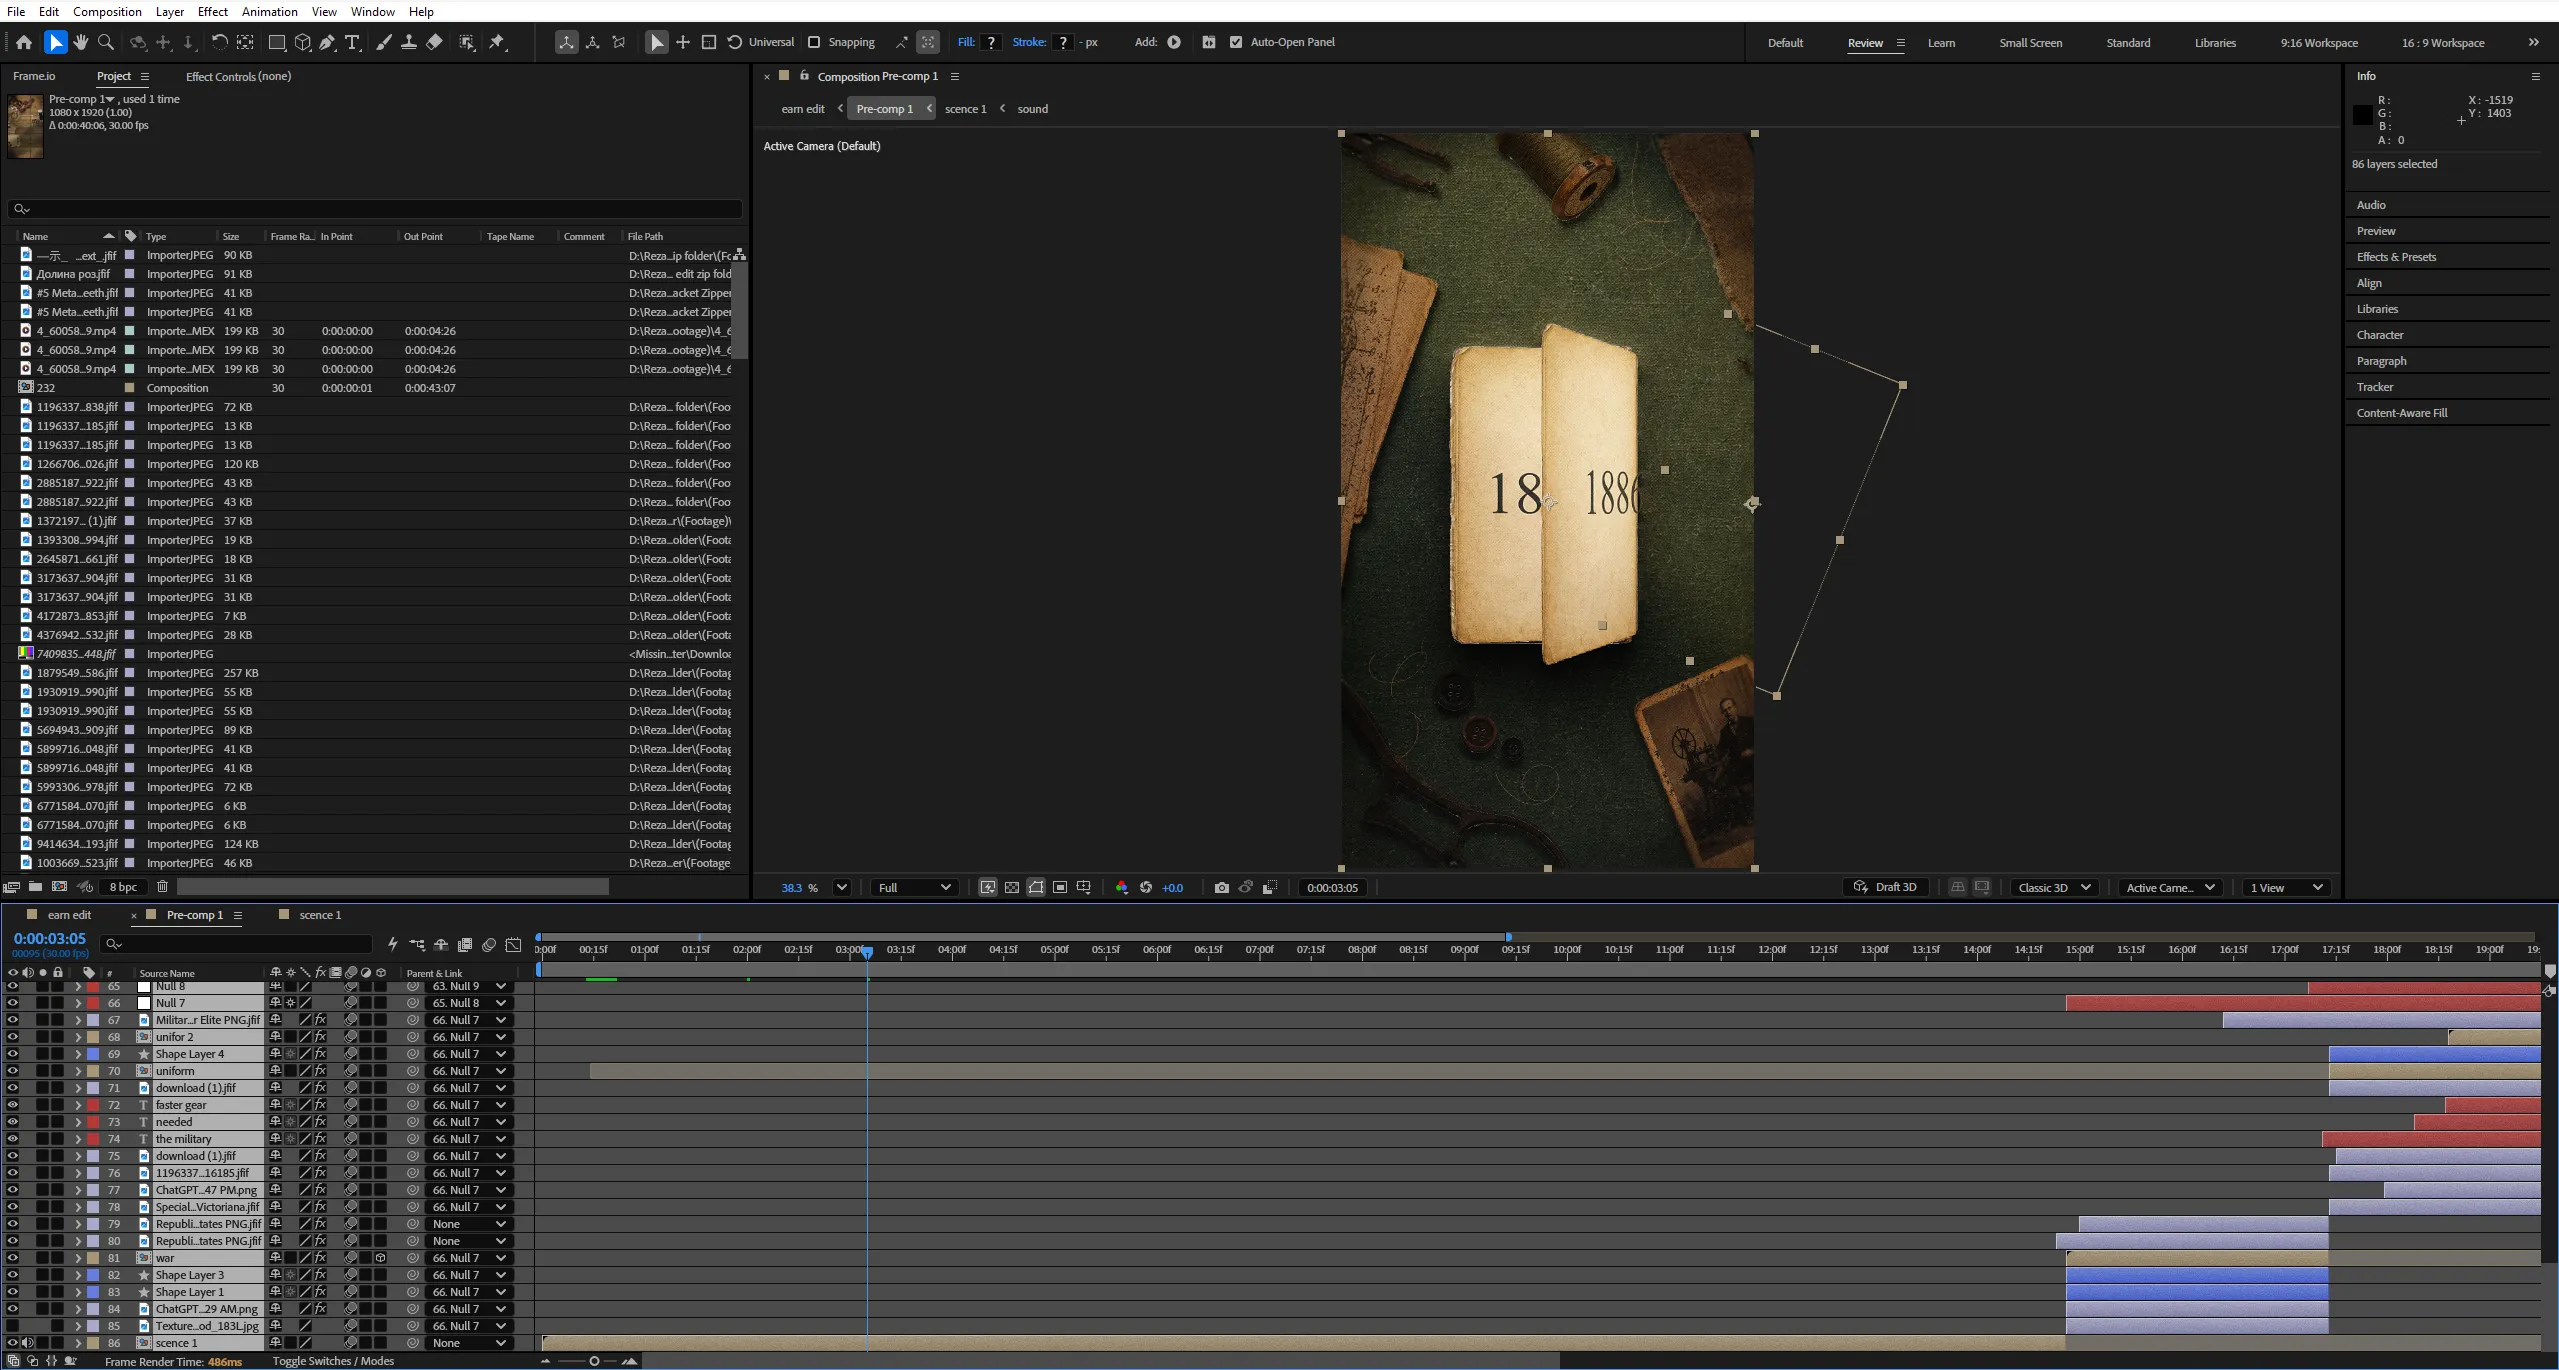Select the Rotation tool
2559x1370 pixels.
219,42
